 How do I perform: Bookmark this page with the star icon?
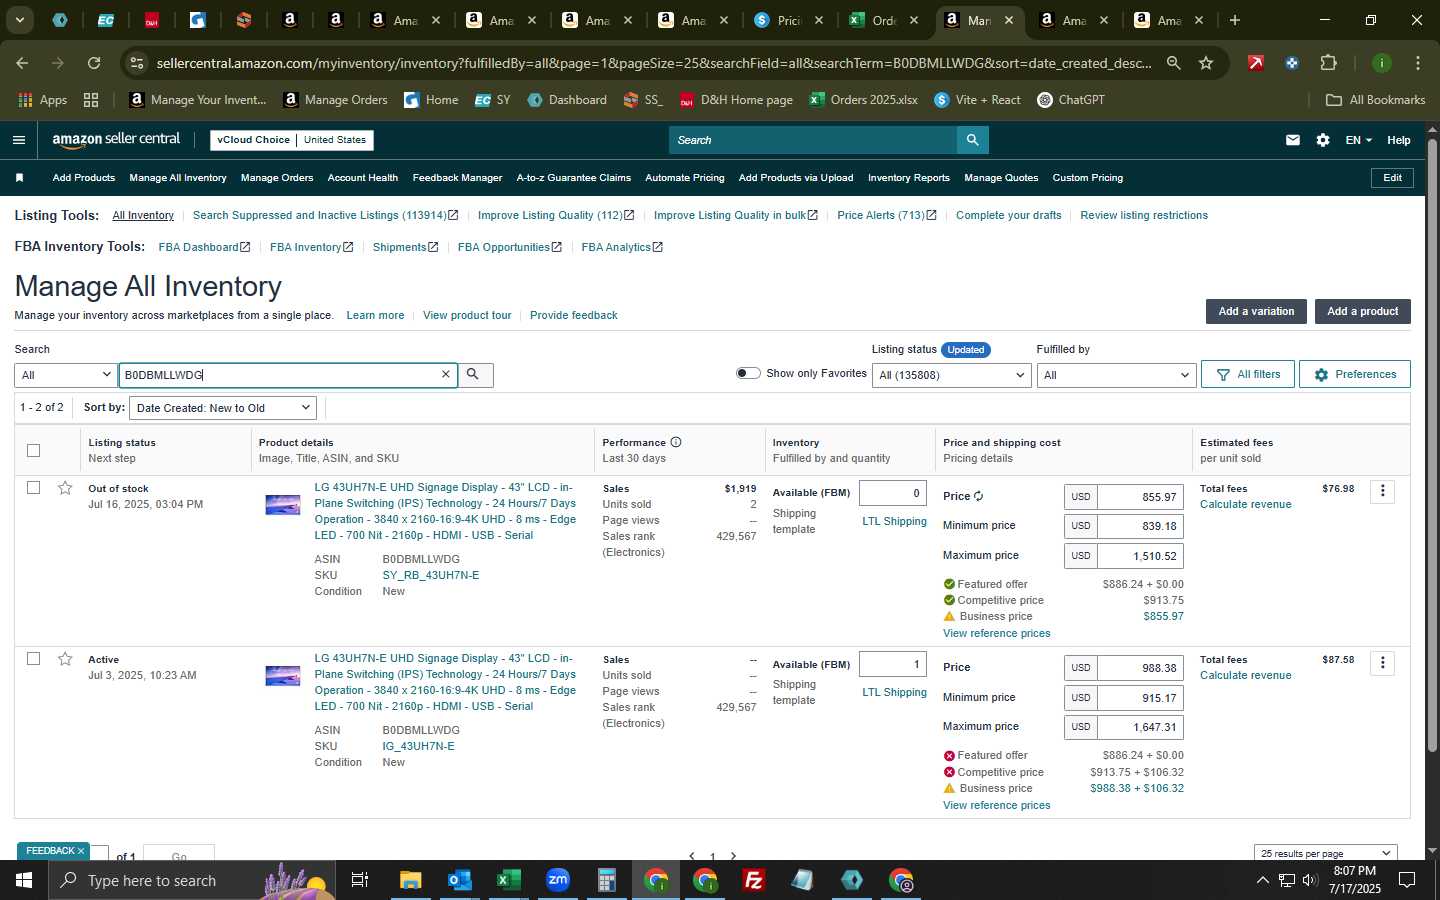pyautogui.click(x=1206, y=63)
